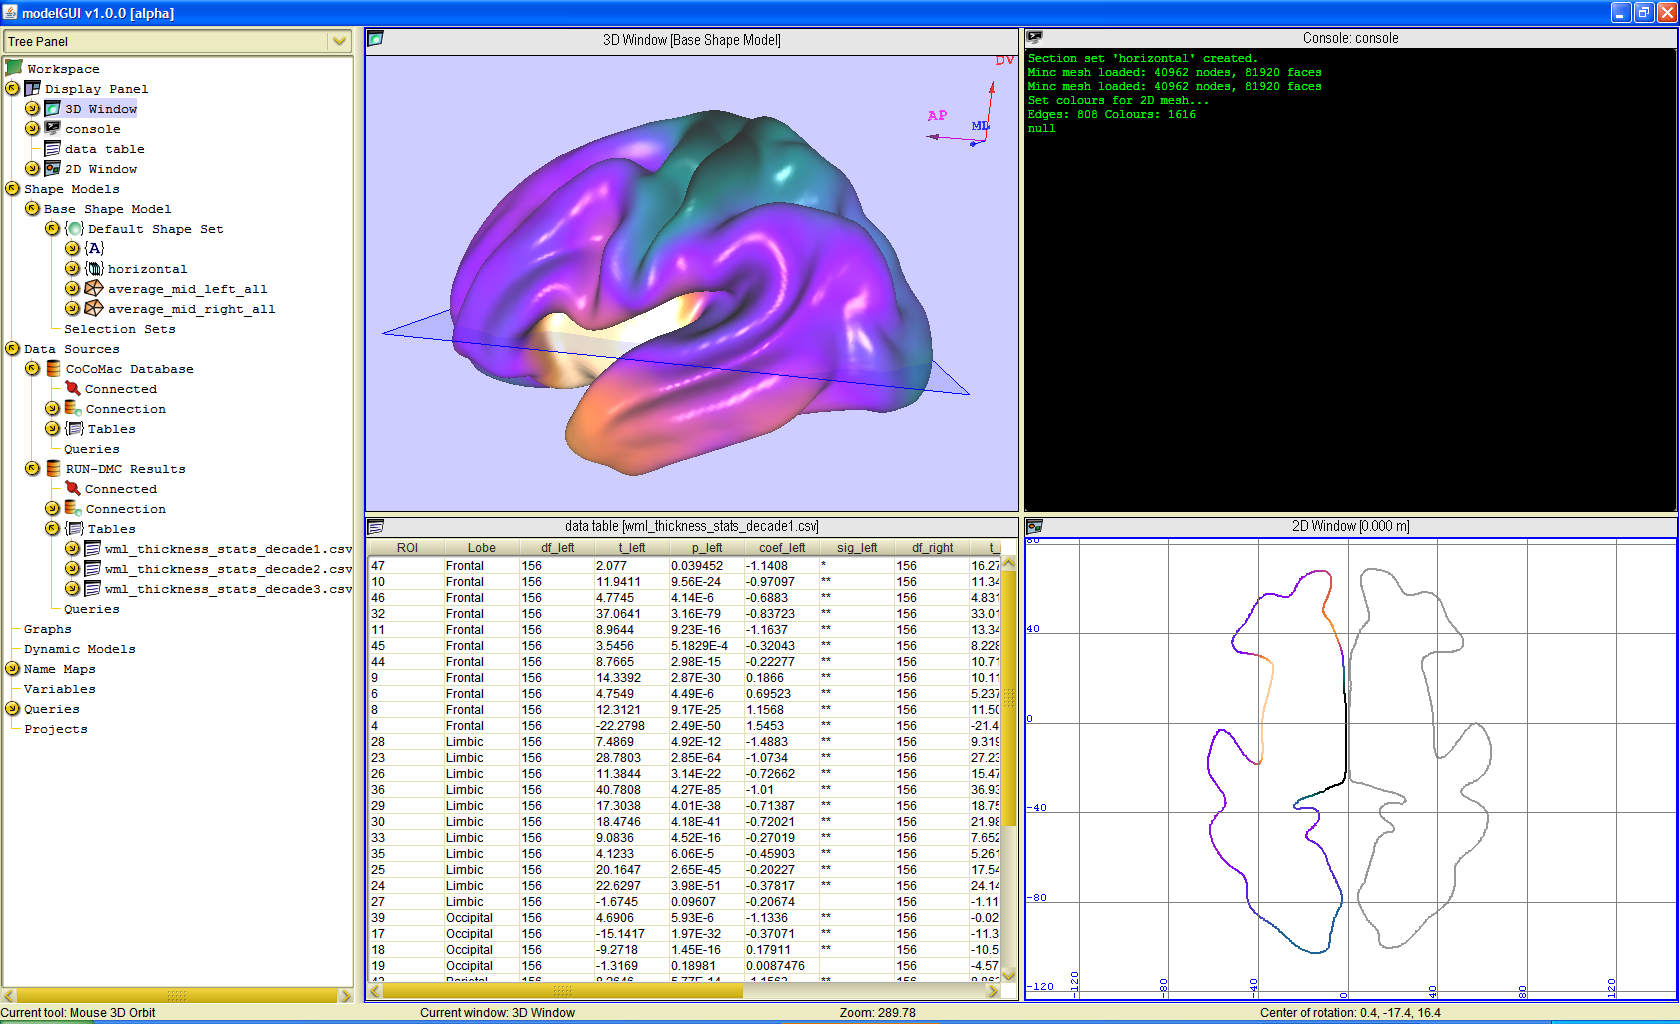Screen dimensions: 1680x1024
Task: Click the data table horizontal scrollbar
Action: (562, 991)
